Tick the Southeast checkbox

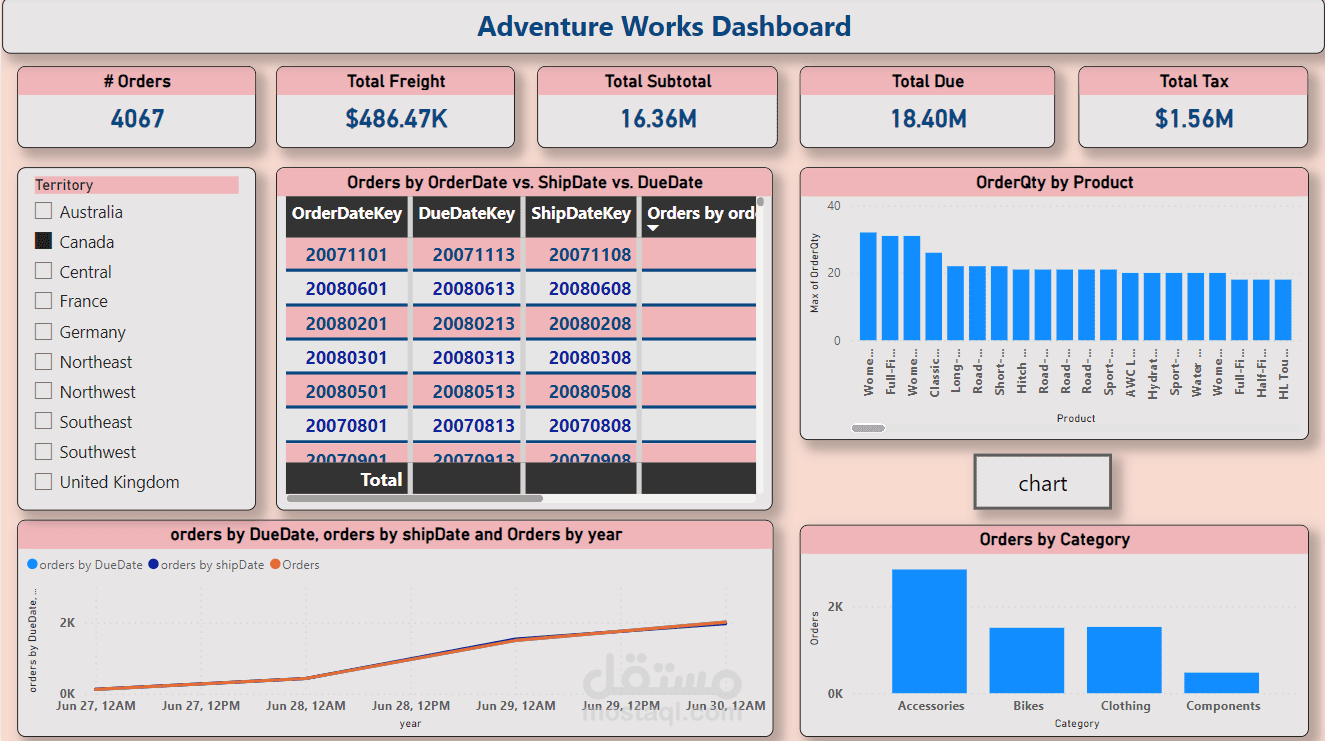[43, 421]
